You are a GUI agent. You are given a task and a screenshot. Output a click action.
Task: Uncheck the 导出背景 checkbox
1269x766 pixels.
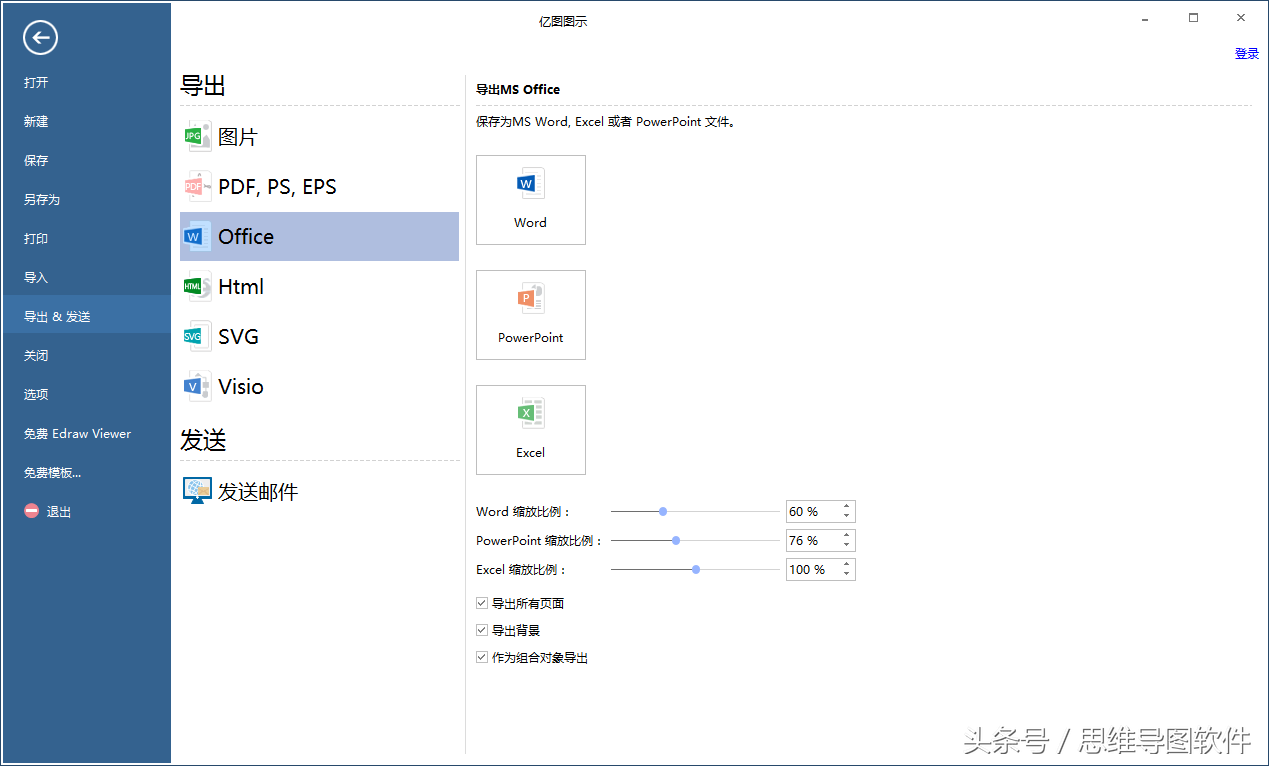[x=482, y=631]
